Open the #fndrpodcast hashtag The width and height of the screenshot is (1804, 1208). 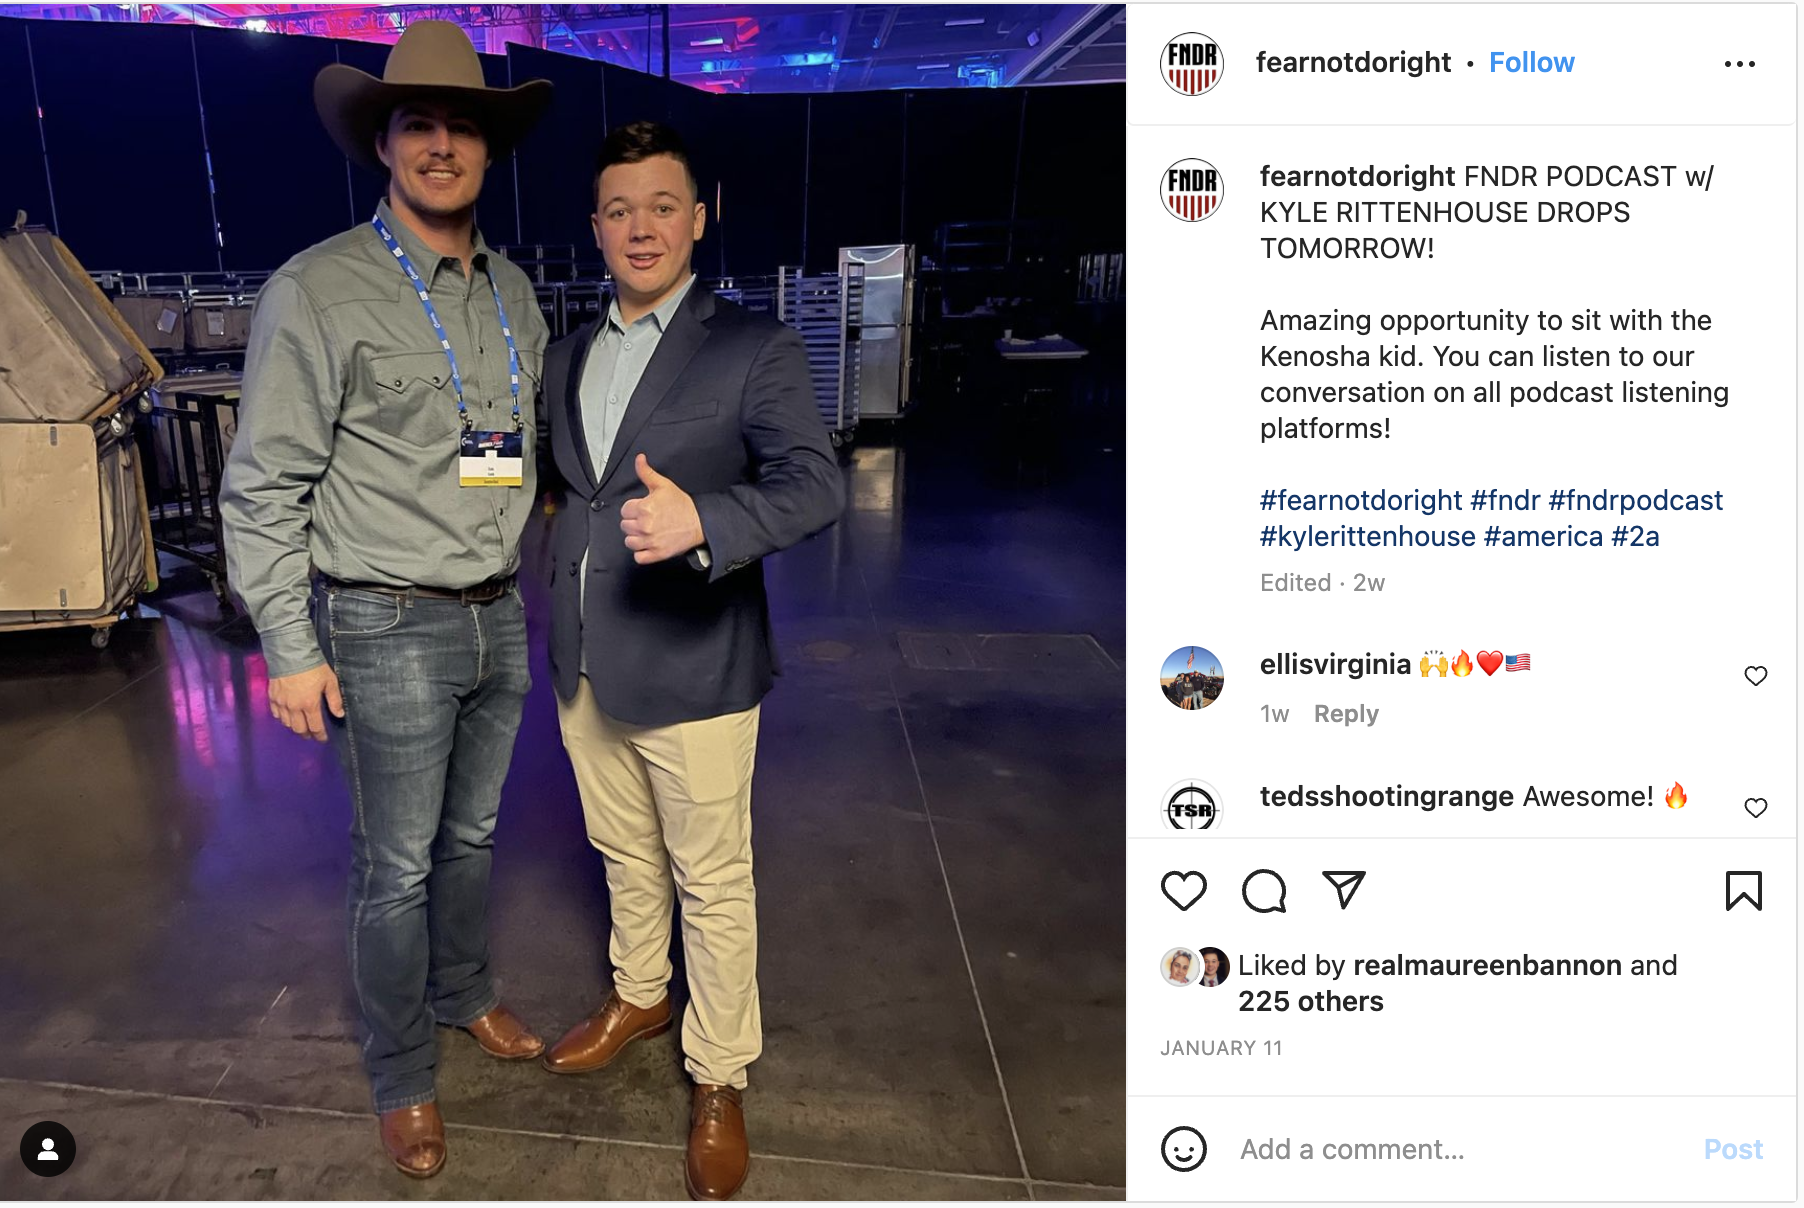pos(1636,500)
